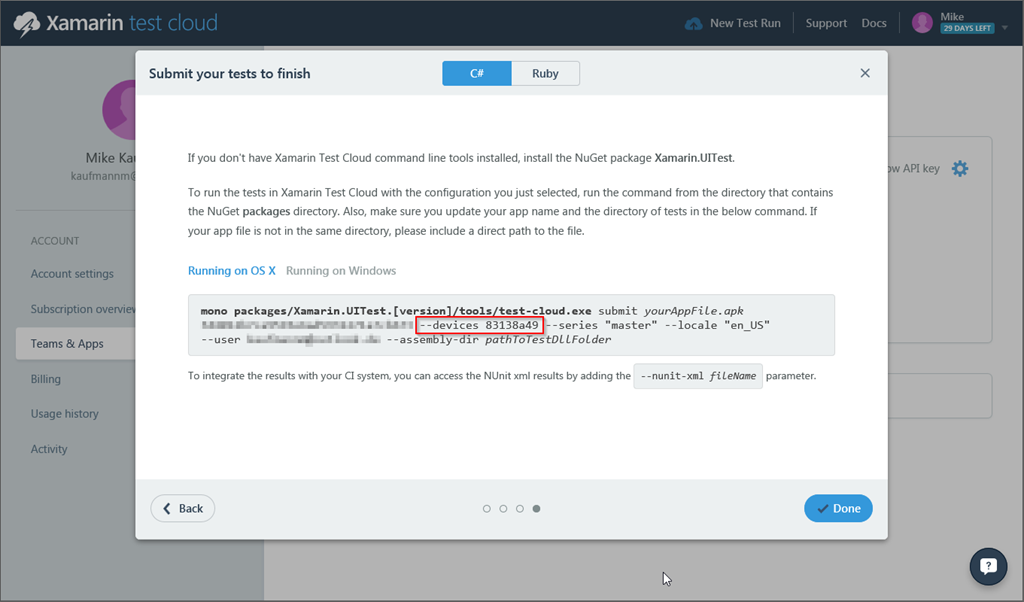Go Back to the previous step

coord(182,508)
